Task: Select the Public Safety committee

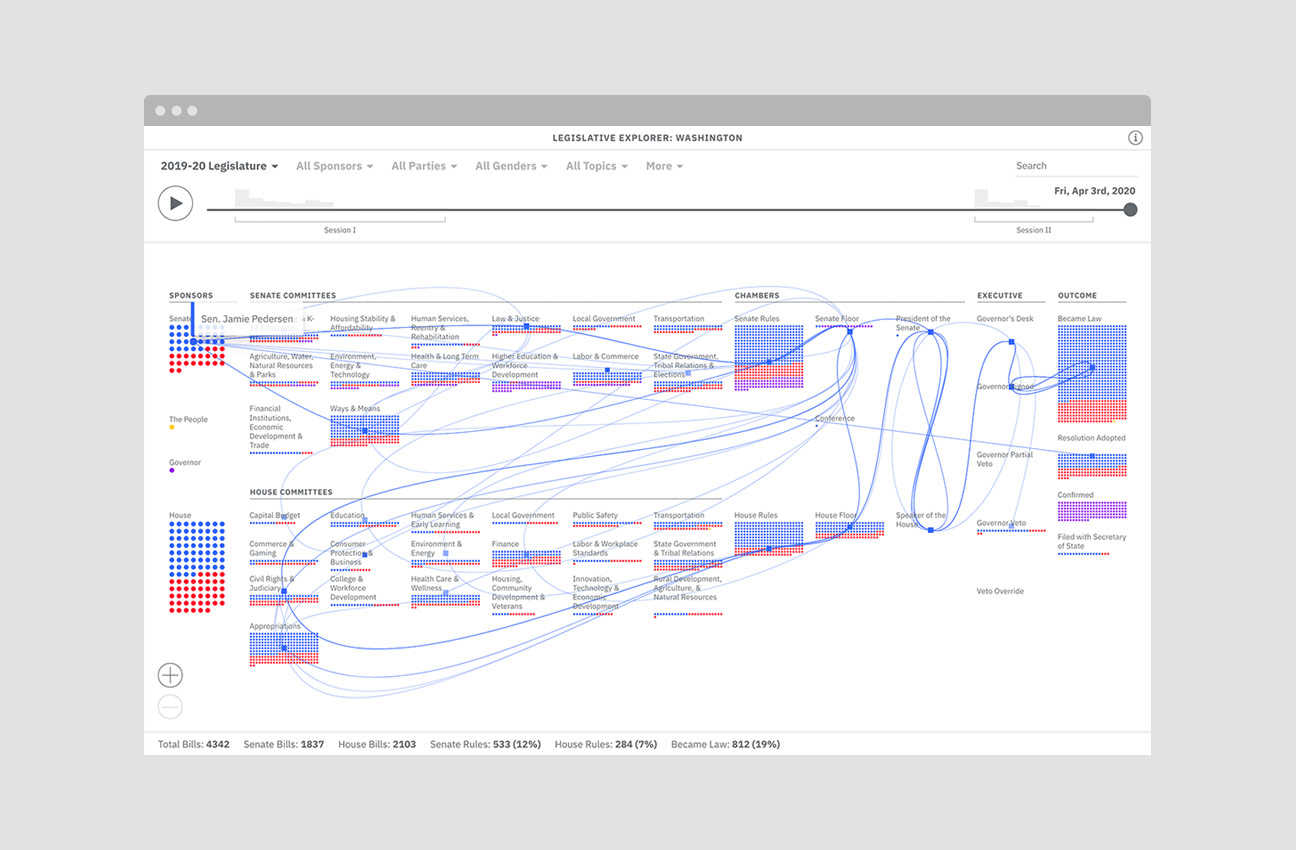Action: tap(607, 519)
